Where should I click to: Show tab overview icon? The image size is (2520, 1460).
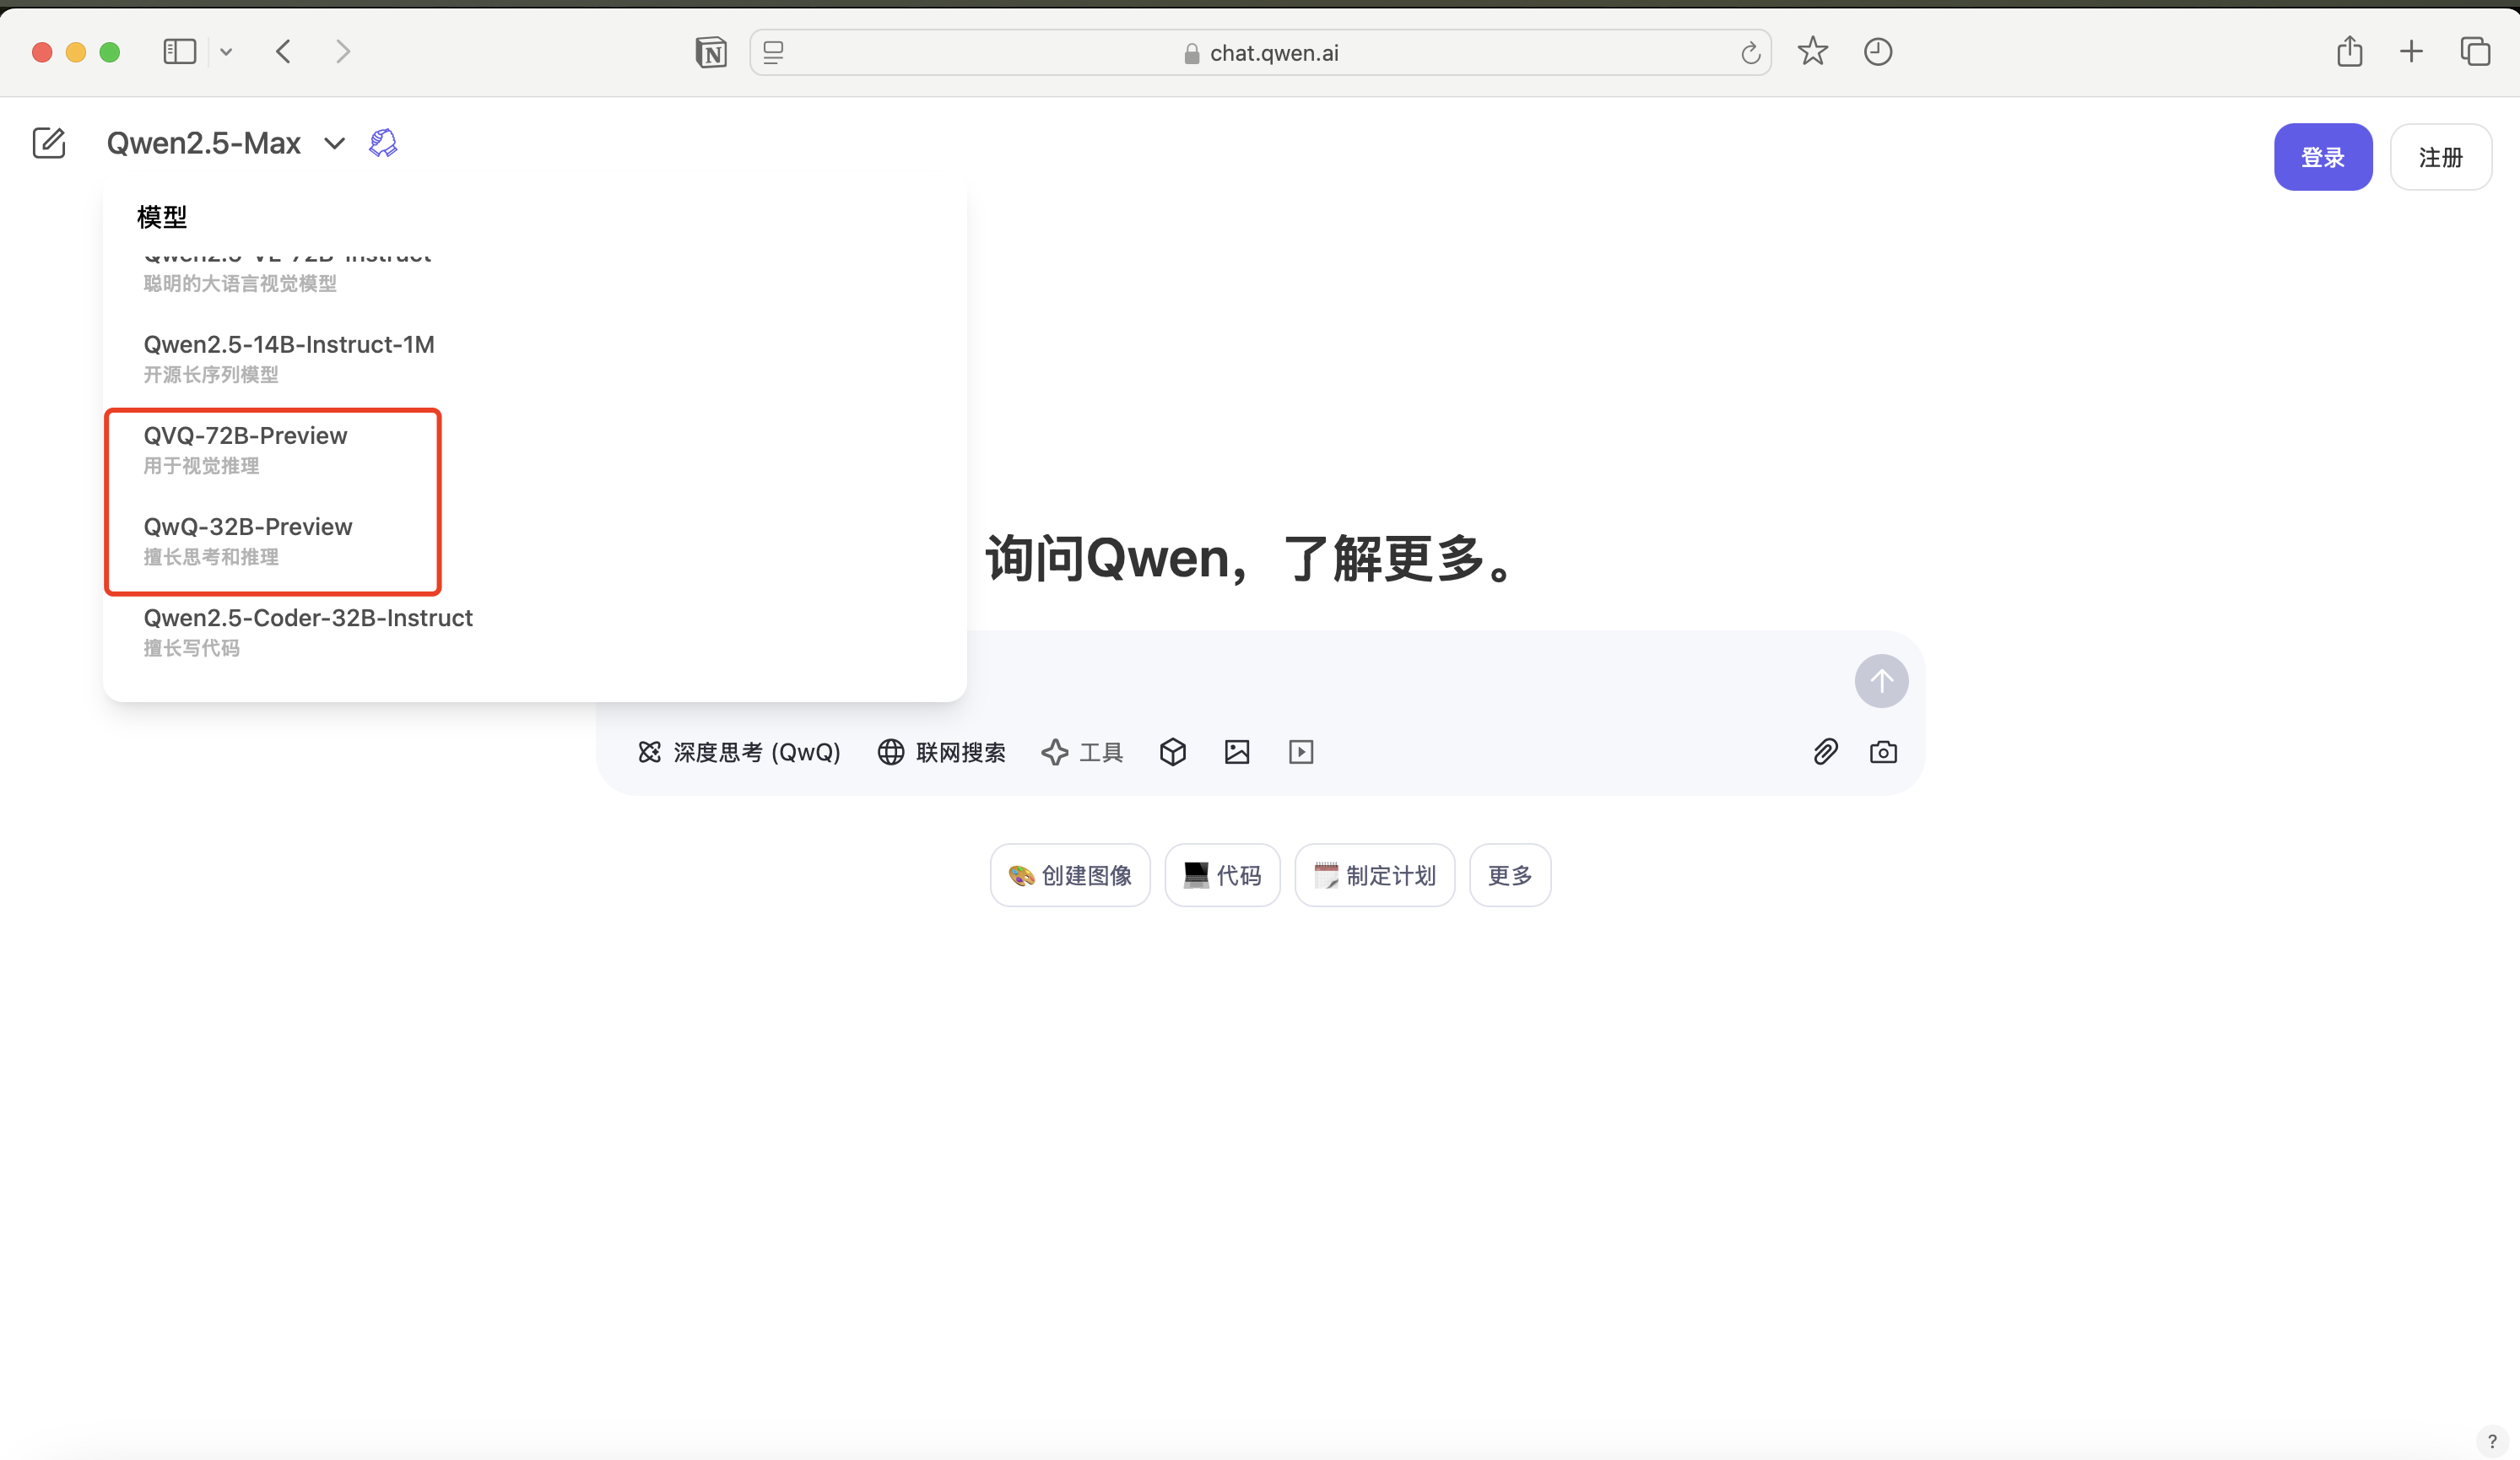(x=2475, y=52)
